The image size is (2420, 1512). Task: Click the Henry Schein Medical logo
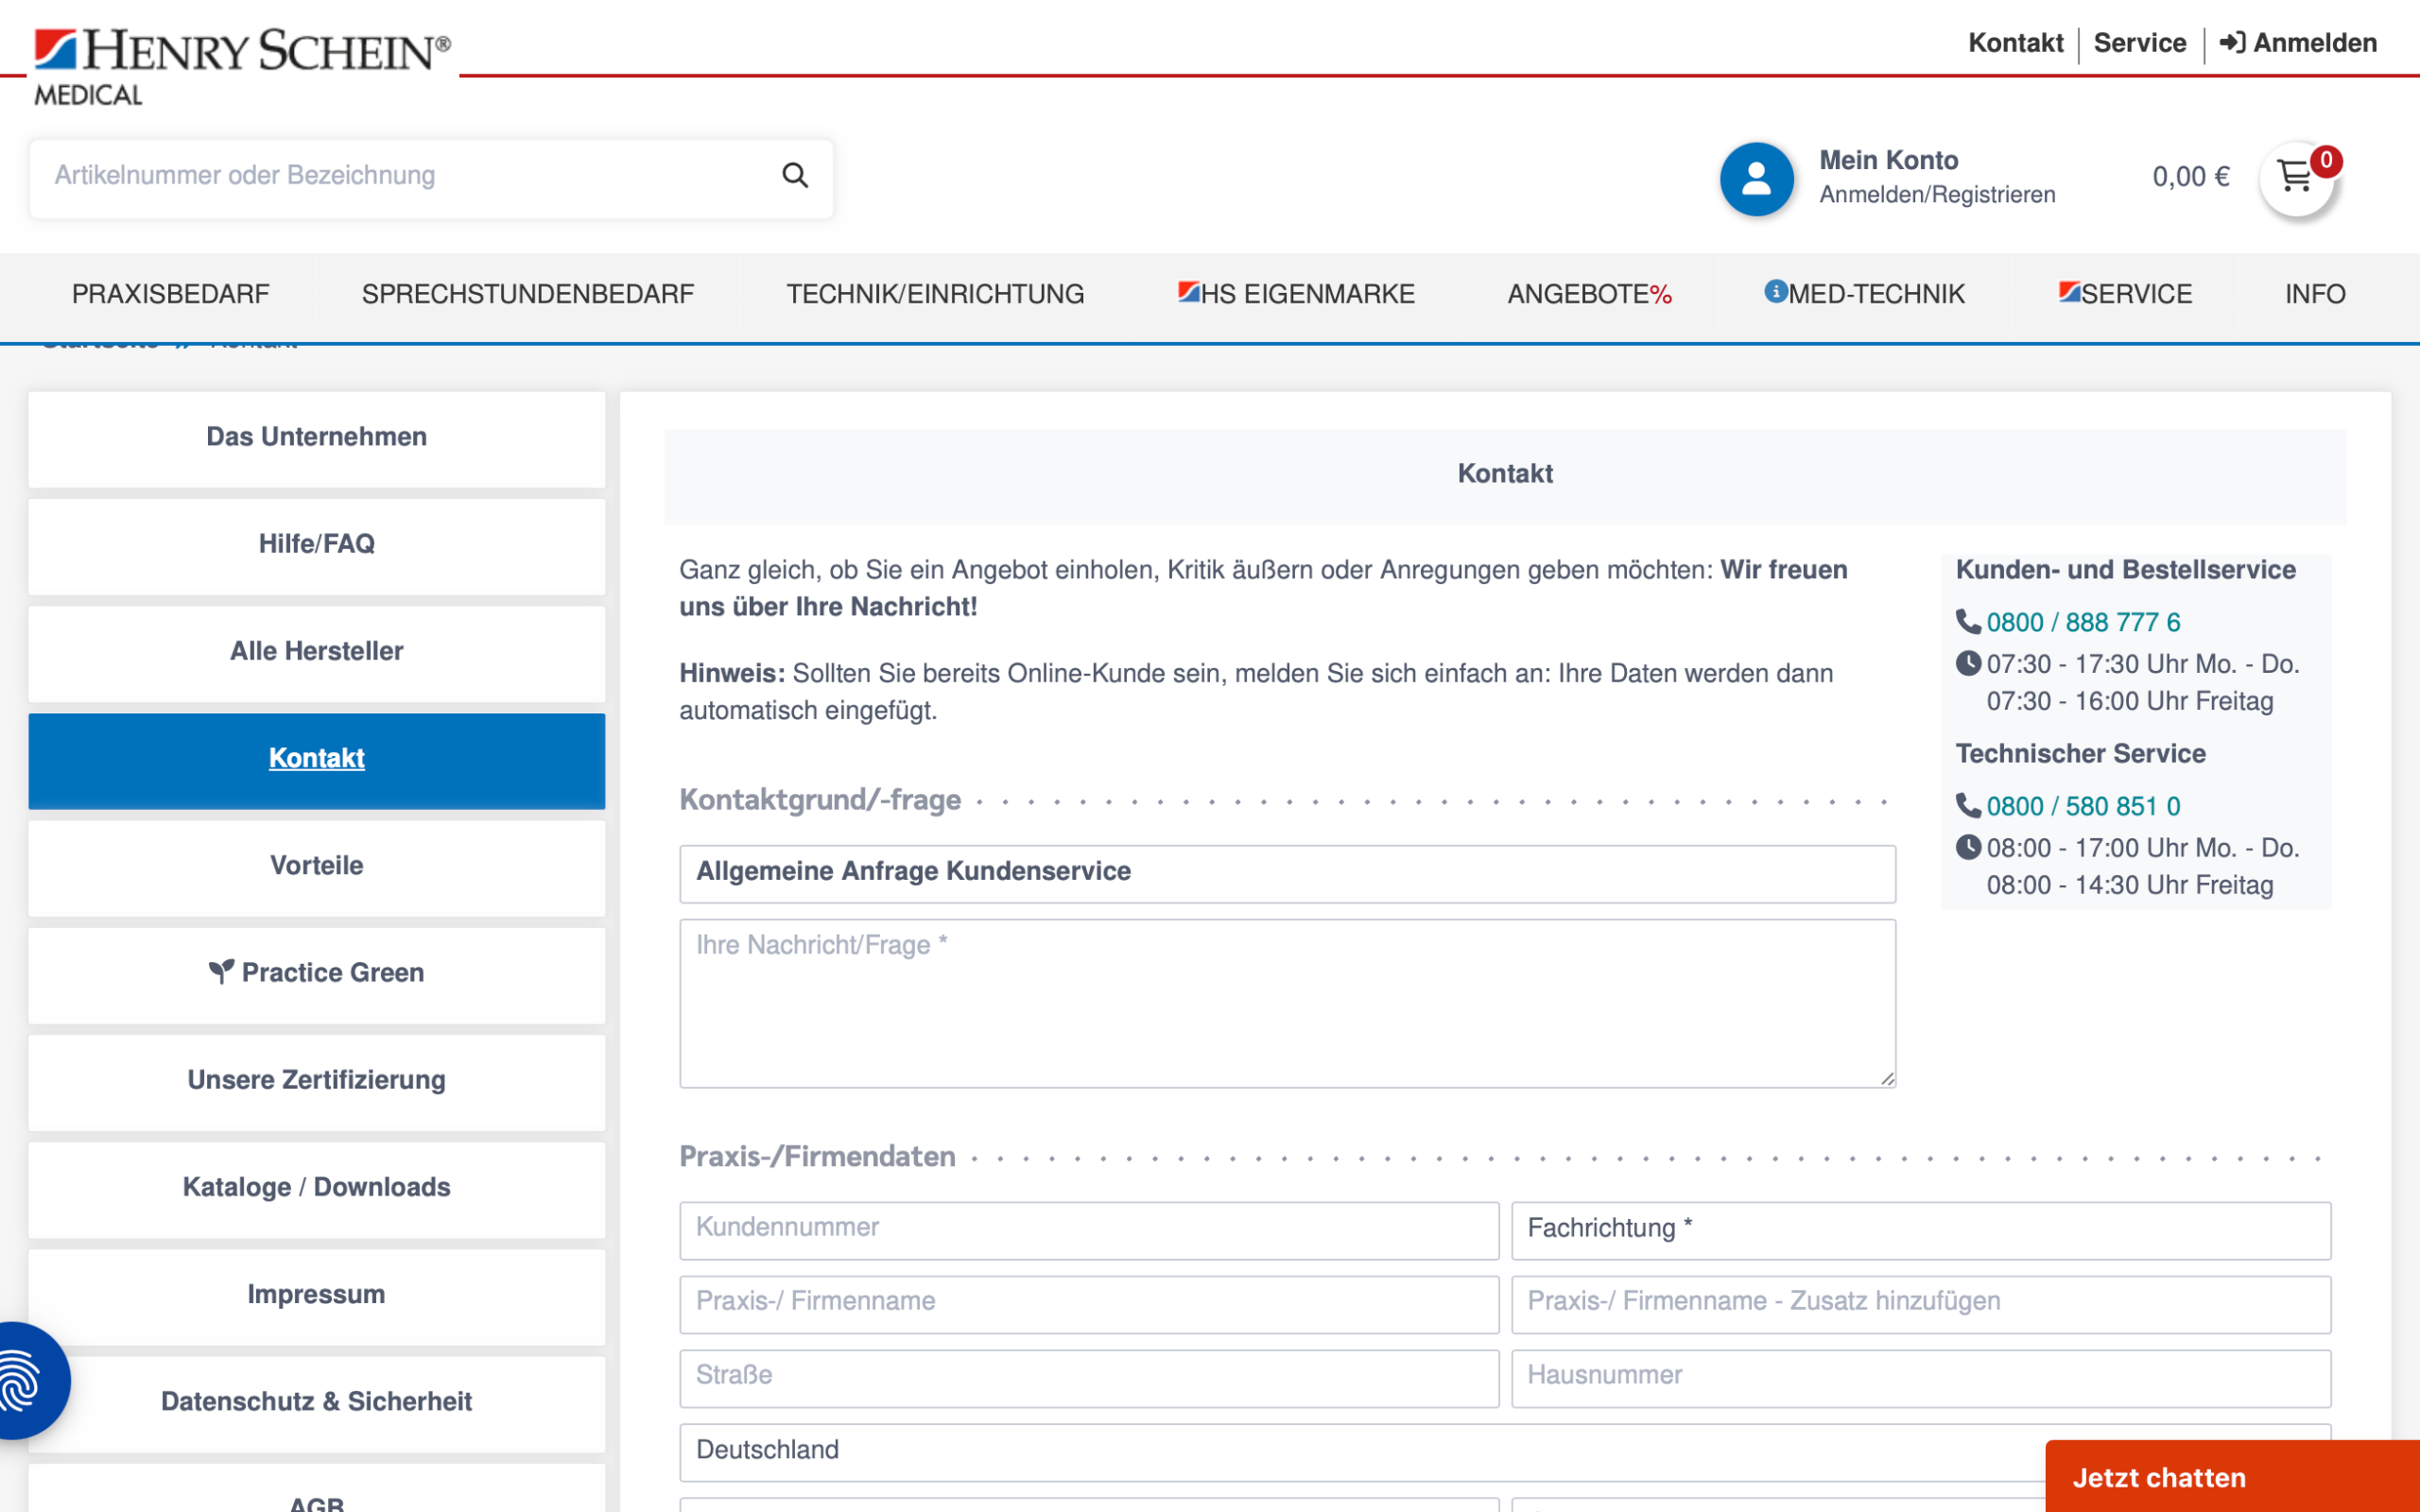pos(242,66)
